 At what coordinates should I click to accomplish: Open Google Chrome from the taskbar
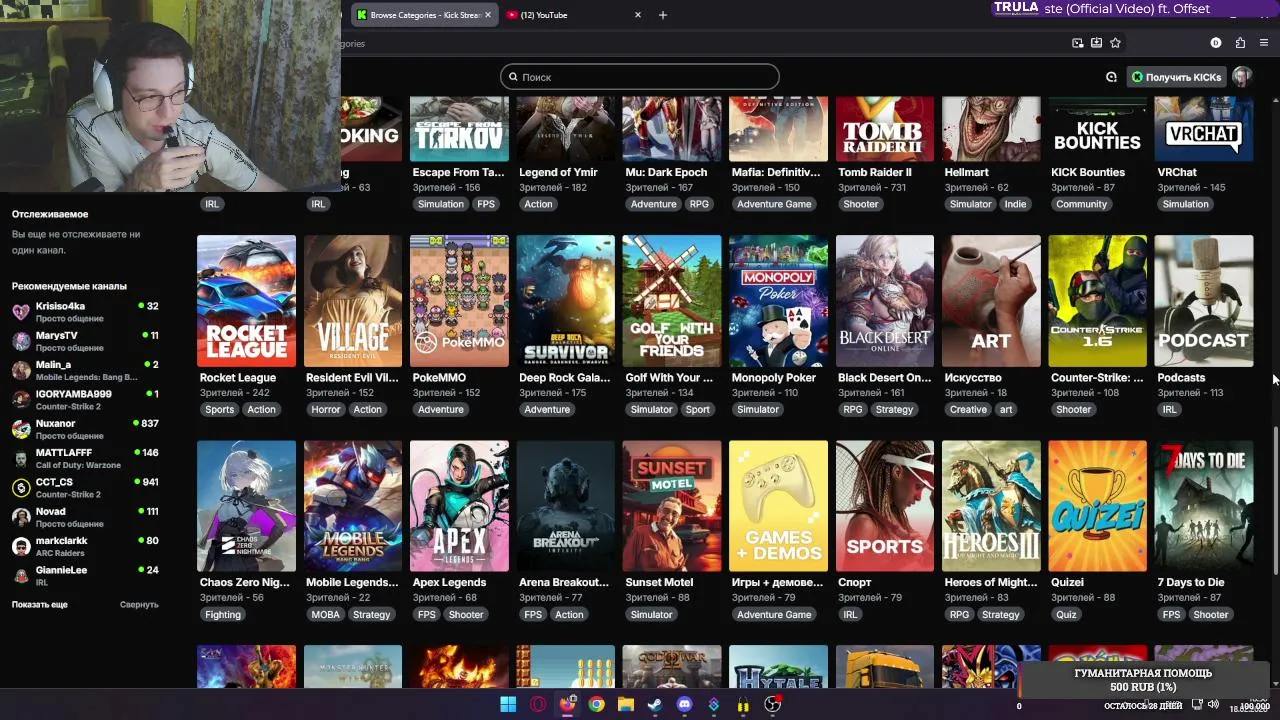point(596,705)
